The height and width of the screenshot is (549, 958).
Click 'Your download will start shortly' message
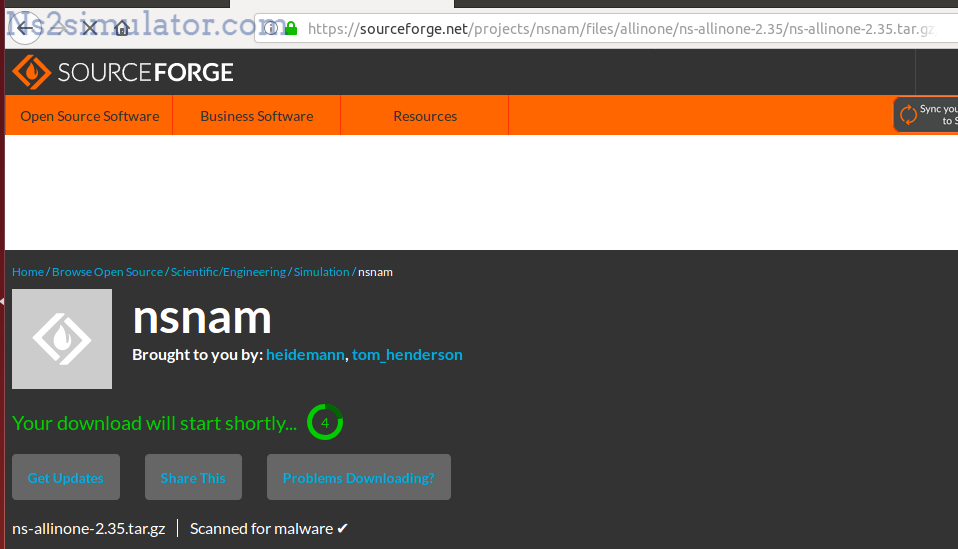[x=155, y=423]
